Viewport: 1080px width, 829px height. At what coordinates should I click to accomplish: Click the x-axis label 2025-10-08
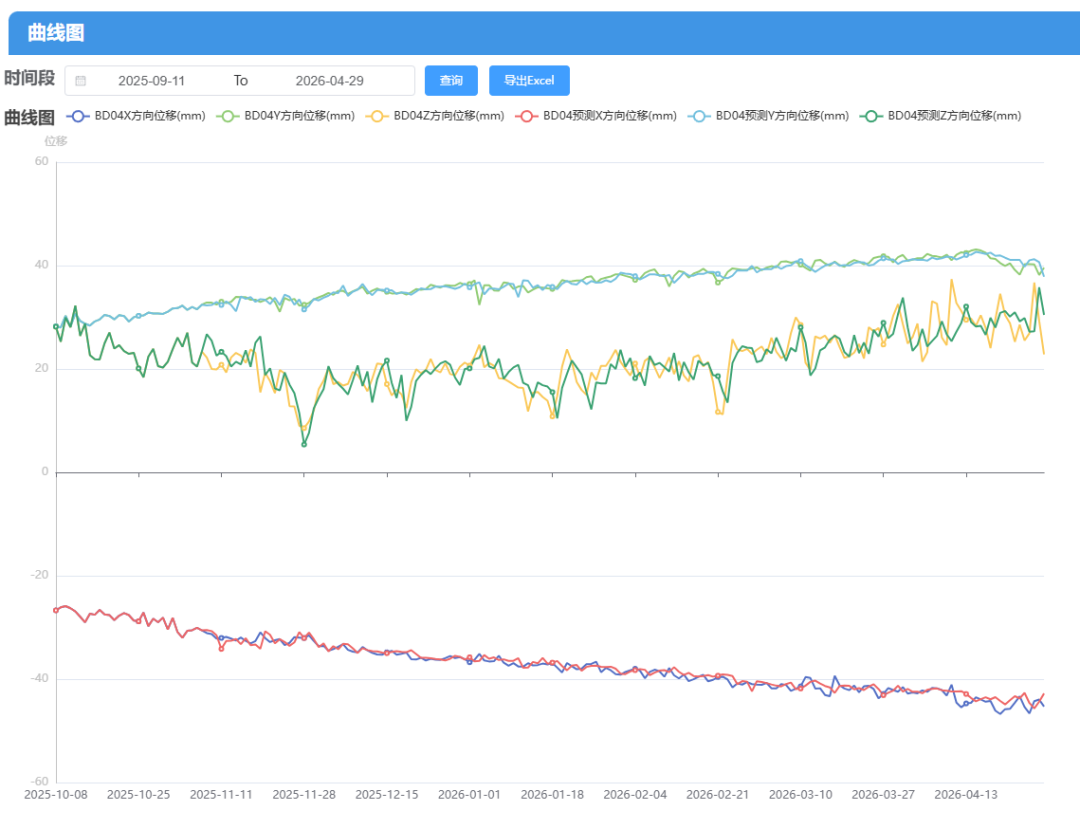pos(56,795)
